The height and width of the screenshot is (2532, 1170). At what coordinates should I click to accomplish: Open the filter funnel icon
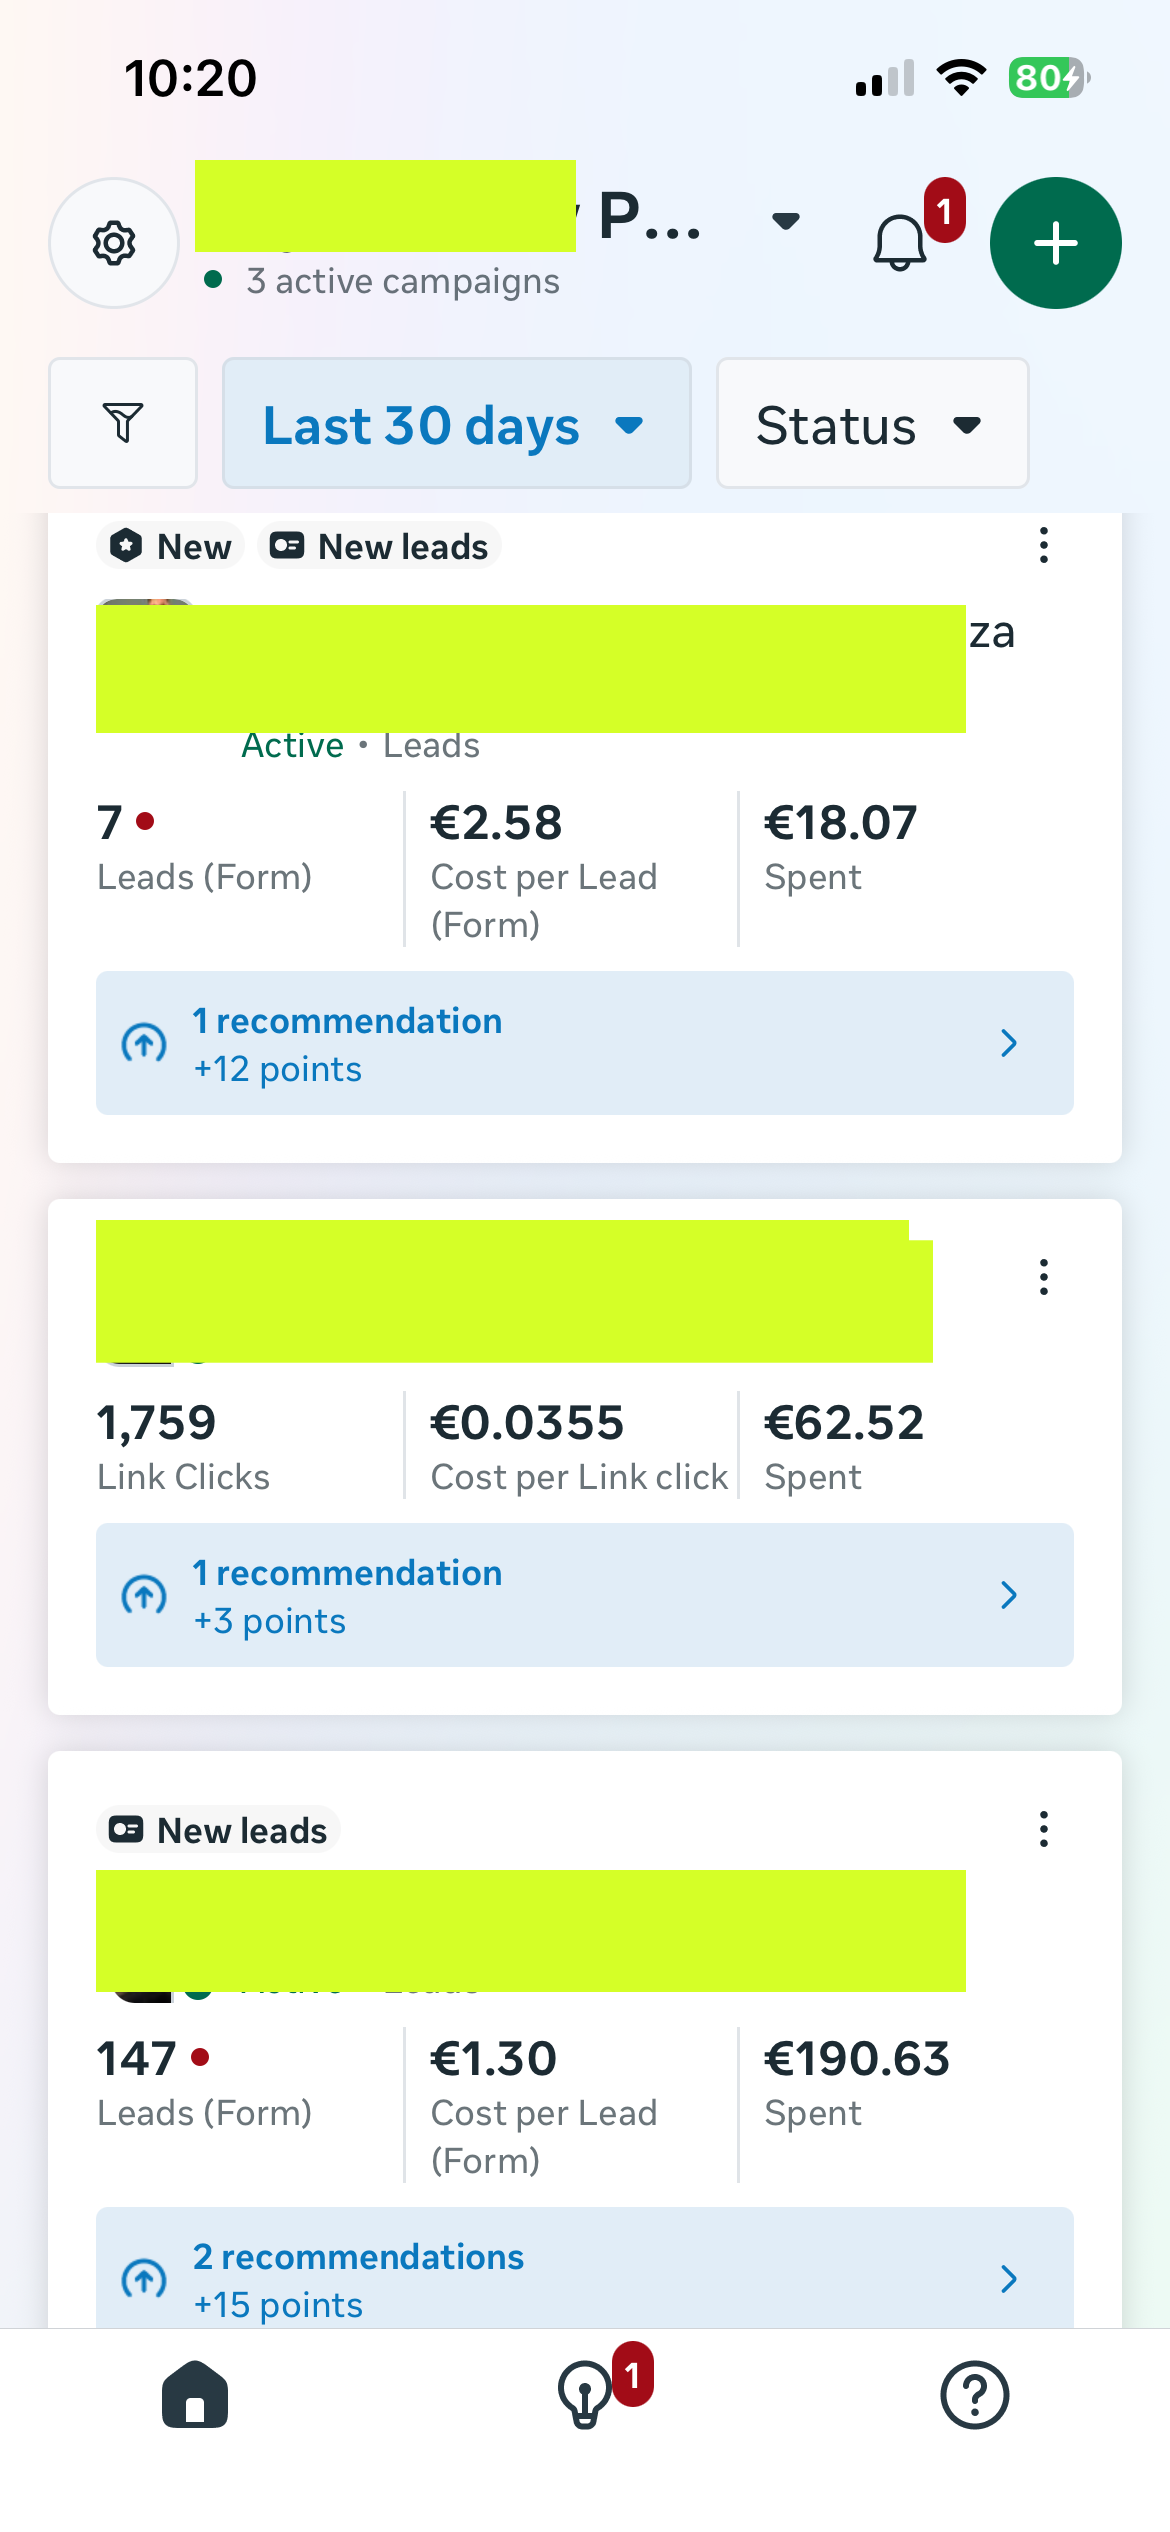(x=123, y=423)
